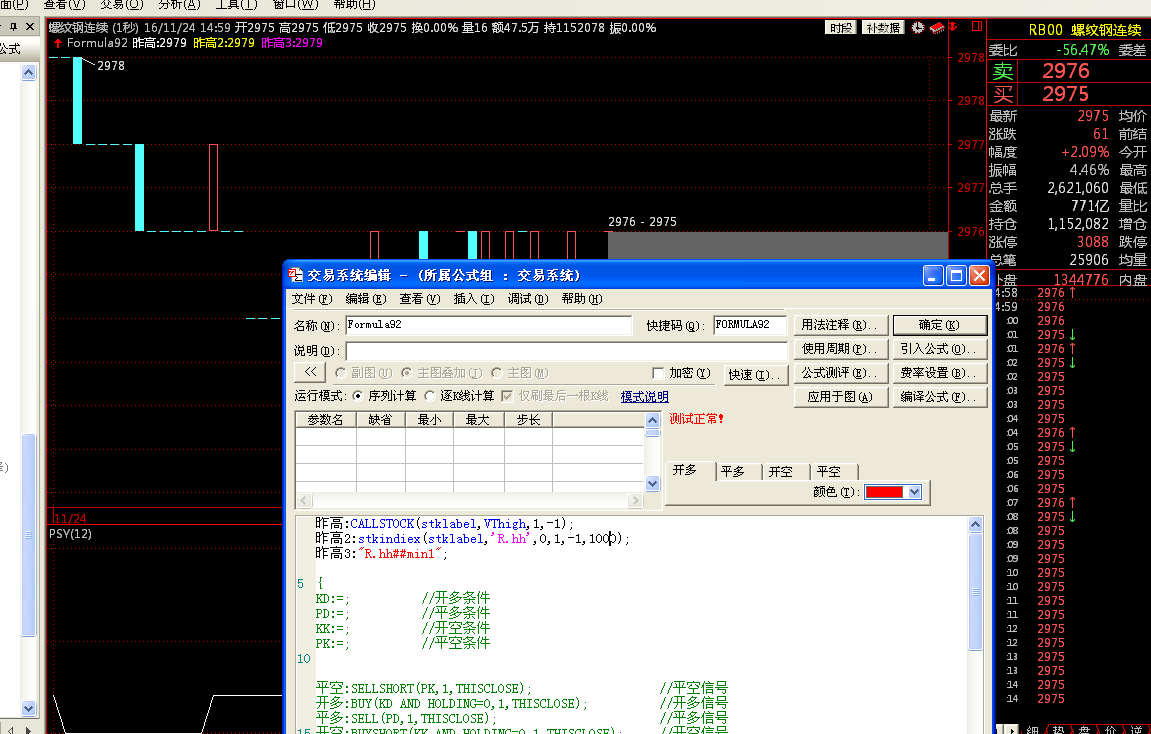Select the 主图叠加 radio option
Screen dimensions: 1151x734
(441, 373)
